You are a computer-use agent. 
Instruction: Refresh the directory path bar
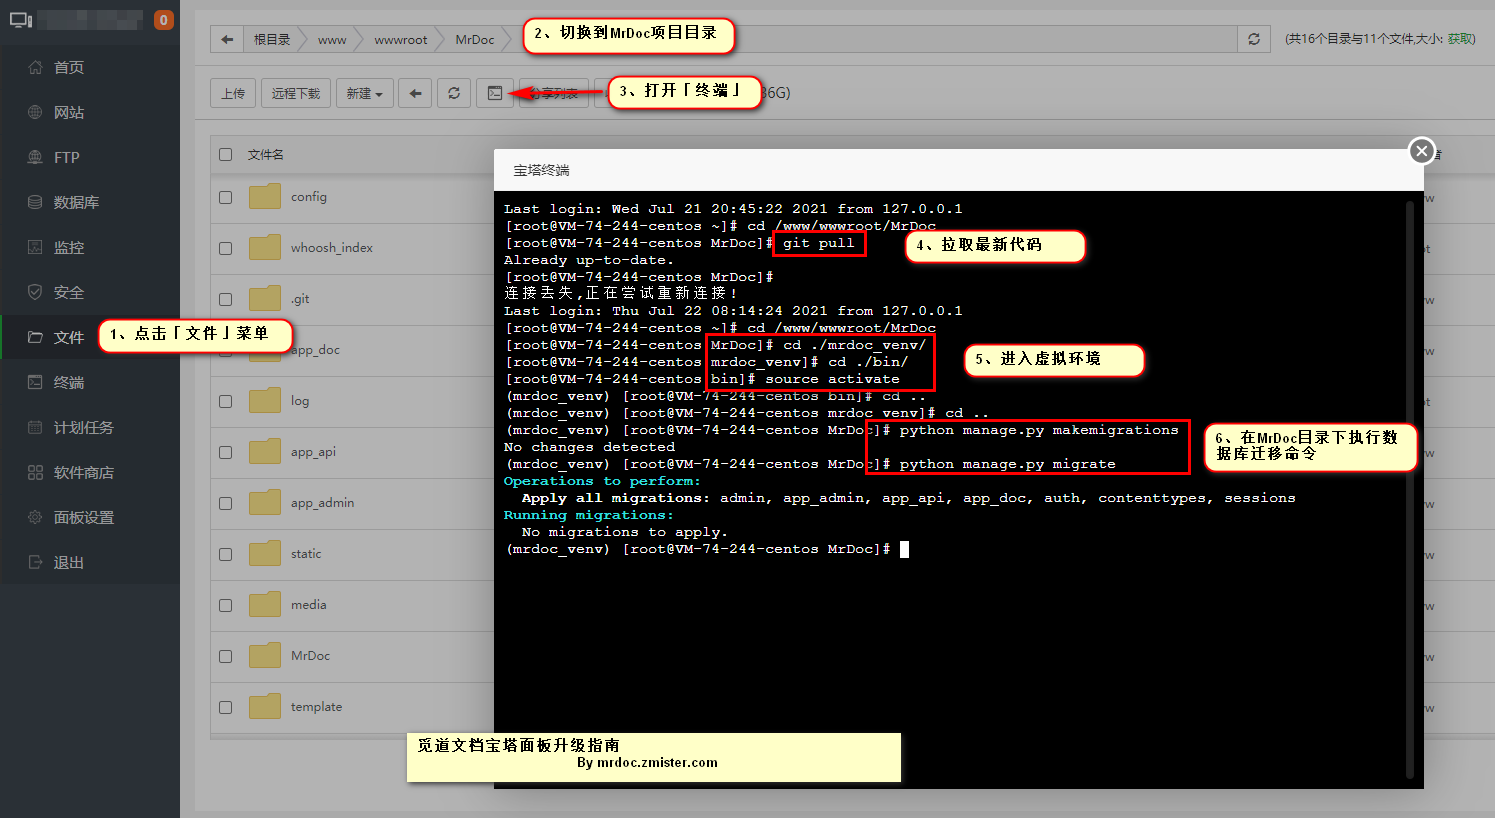(1254, 39)
